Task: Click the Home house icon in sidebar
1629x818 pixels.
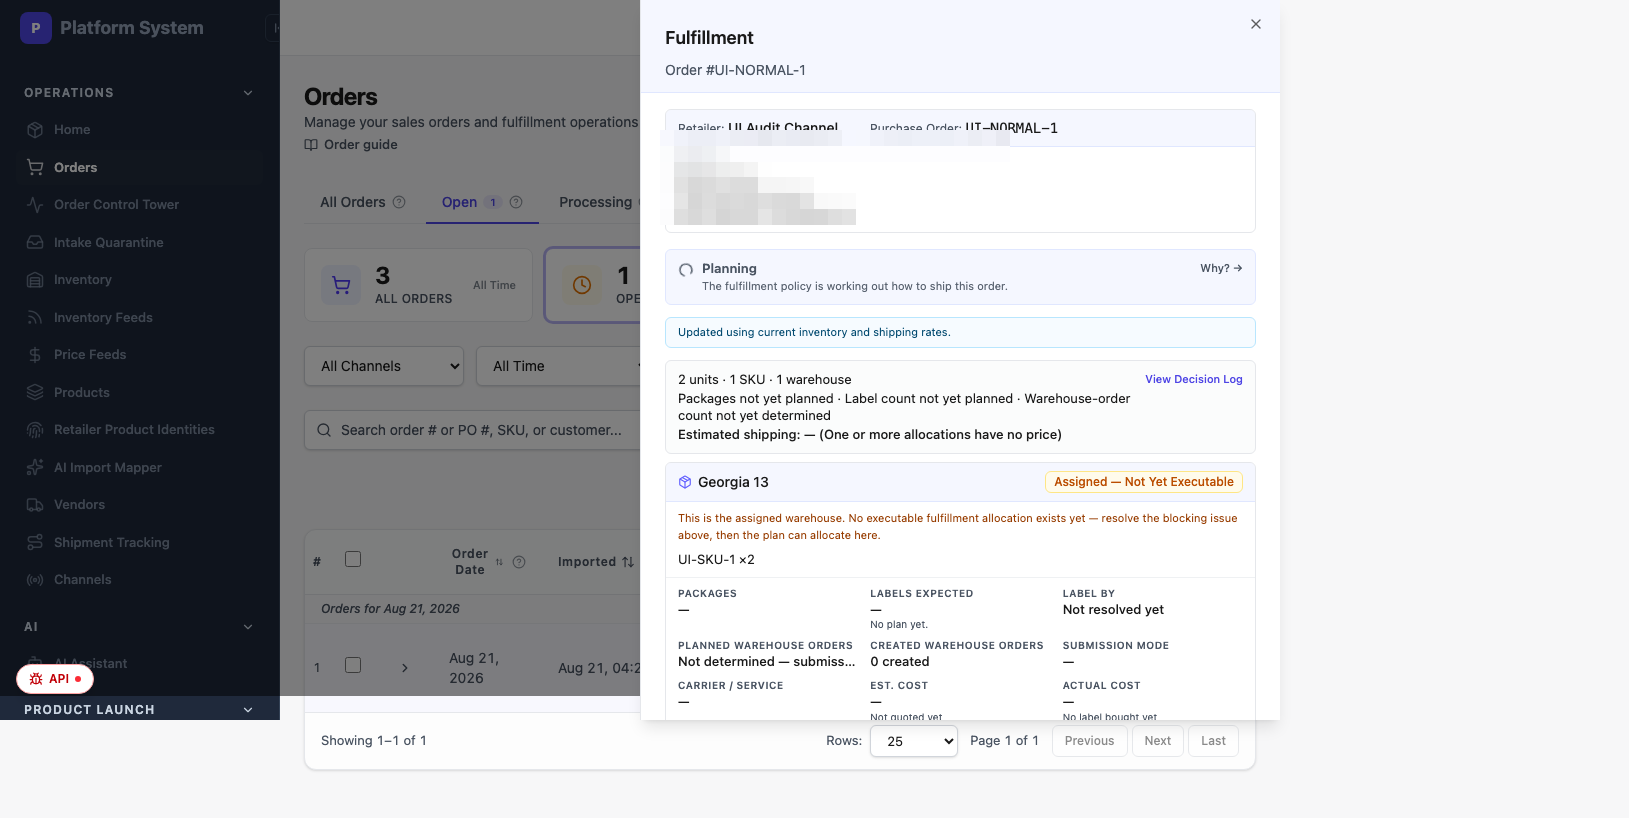Action: [x=35, y=130]
